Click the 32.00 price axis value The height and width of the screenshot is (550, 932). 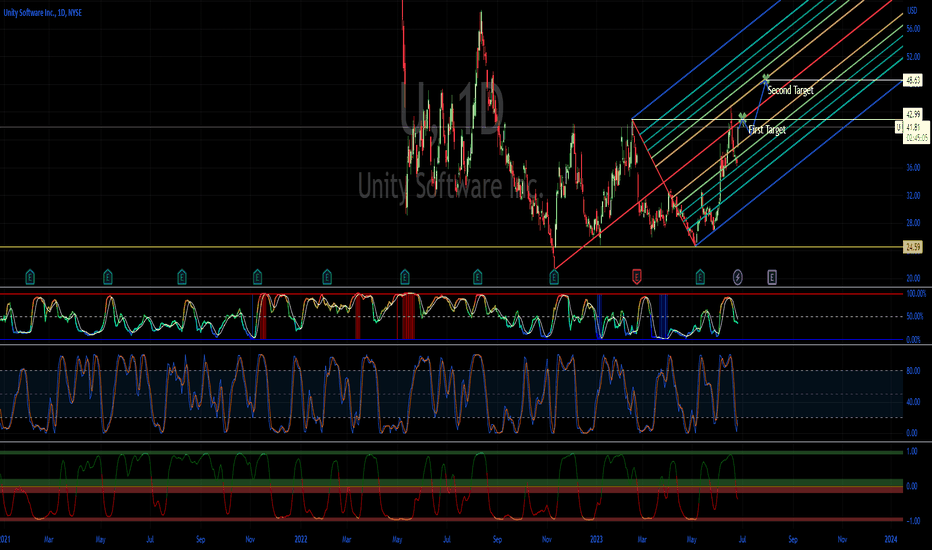[913, 195]
